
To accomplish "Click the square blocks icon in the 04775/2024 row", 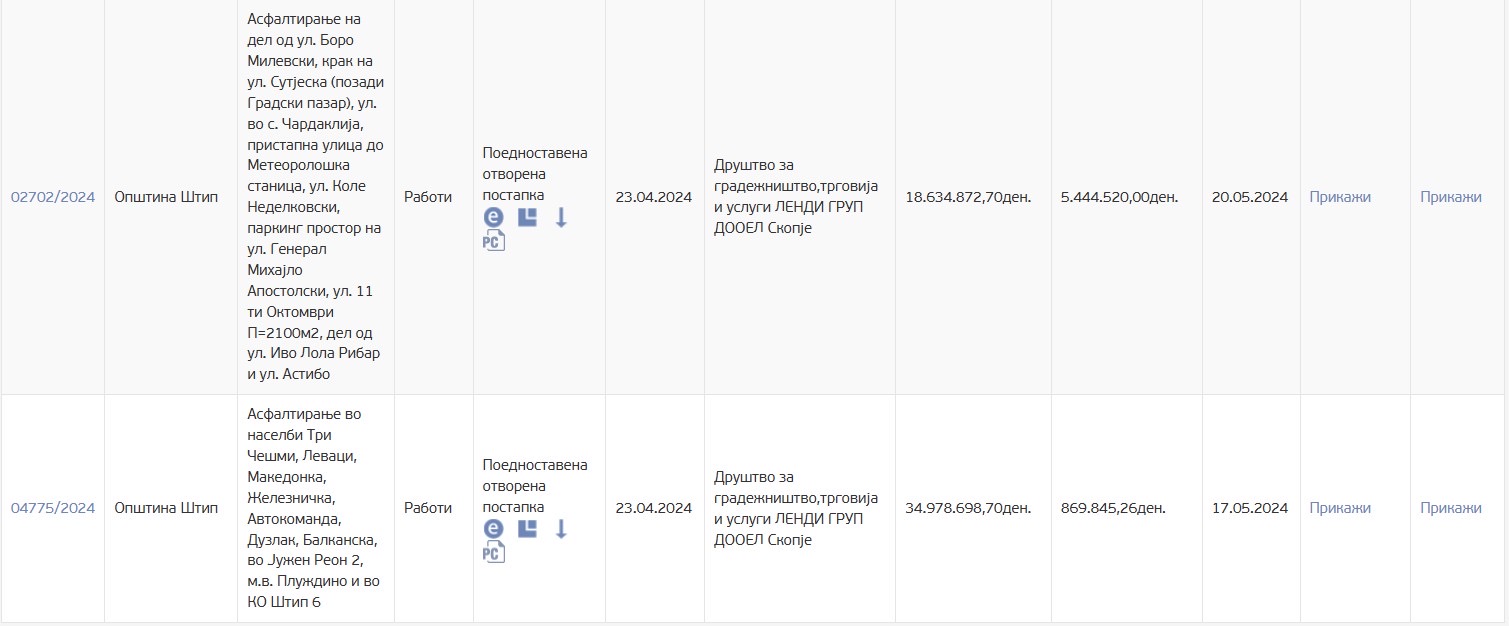I will click(527, 529).
